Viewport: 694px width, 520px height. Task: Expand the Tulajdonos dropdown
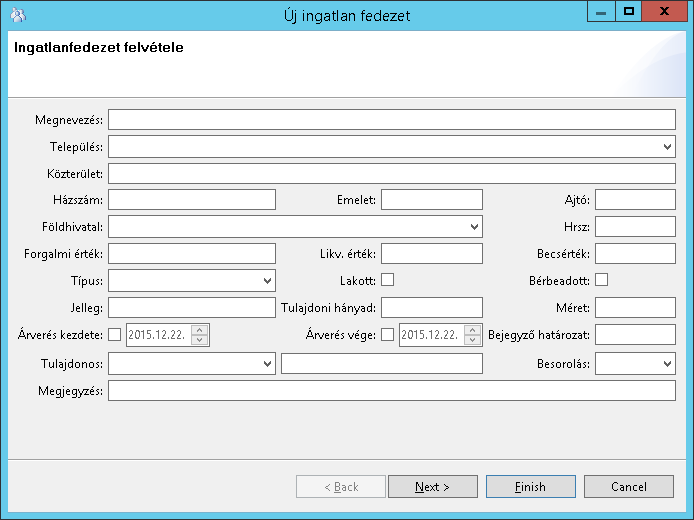(267, 364)
